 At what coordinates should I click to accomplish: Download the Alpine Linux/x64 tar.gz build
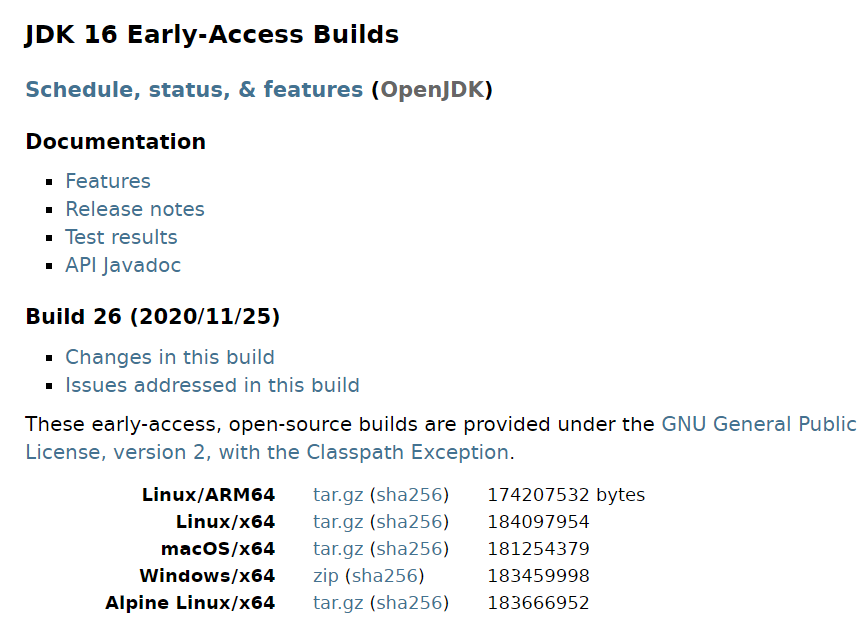click(338, 603)
